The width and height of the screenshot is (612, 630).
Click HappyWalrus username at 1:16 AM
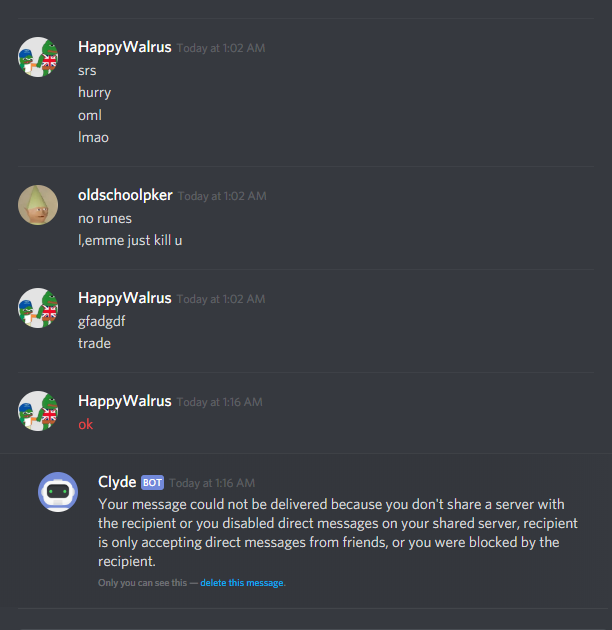click(x=125, y=401)
